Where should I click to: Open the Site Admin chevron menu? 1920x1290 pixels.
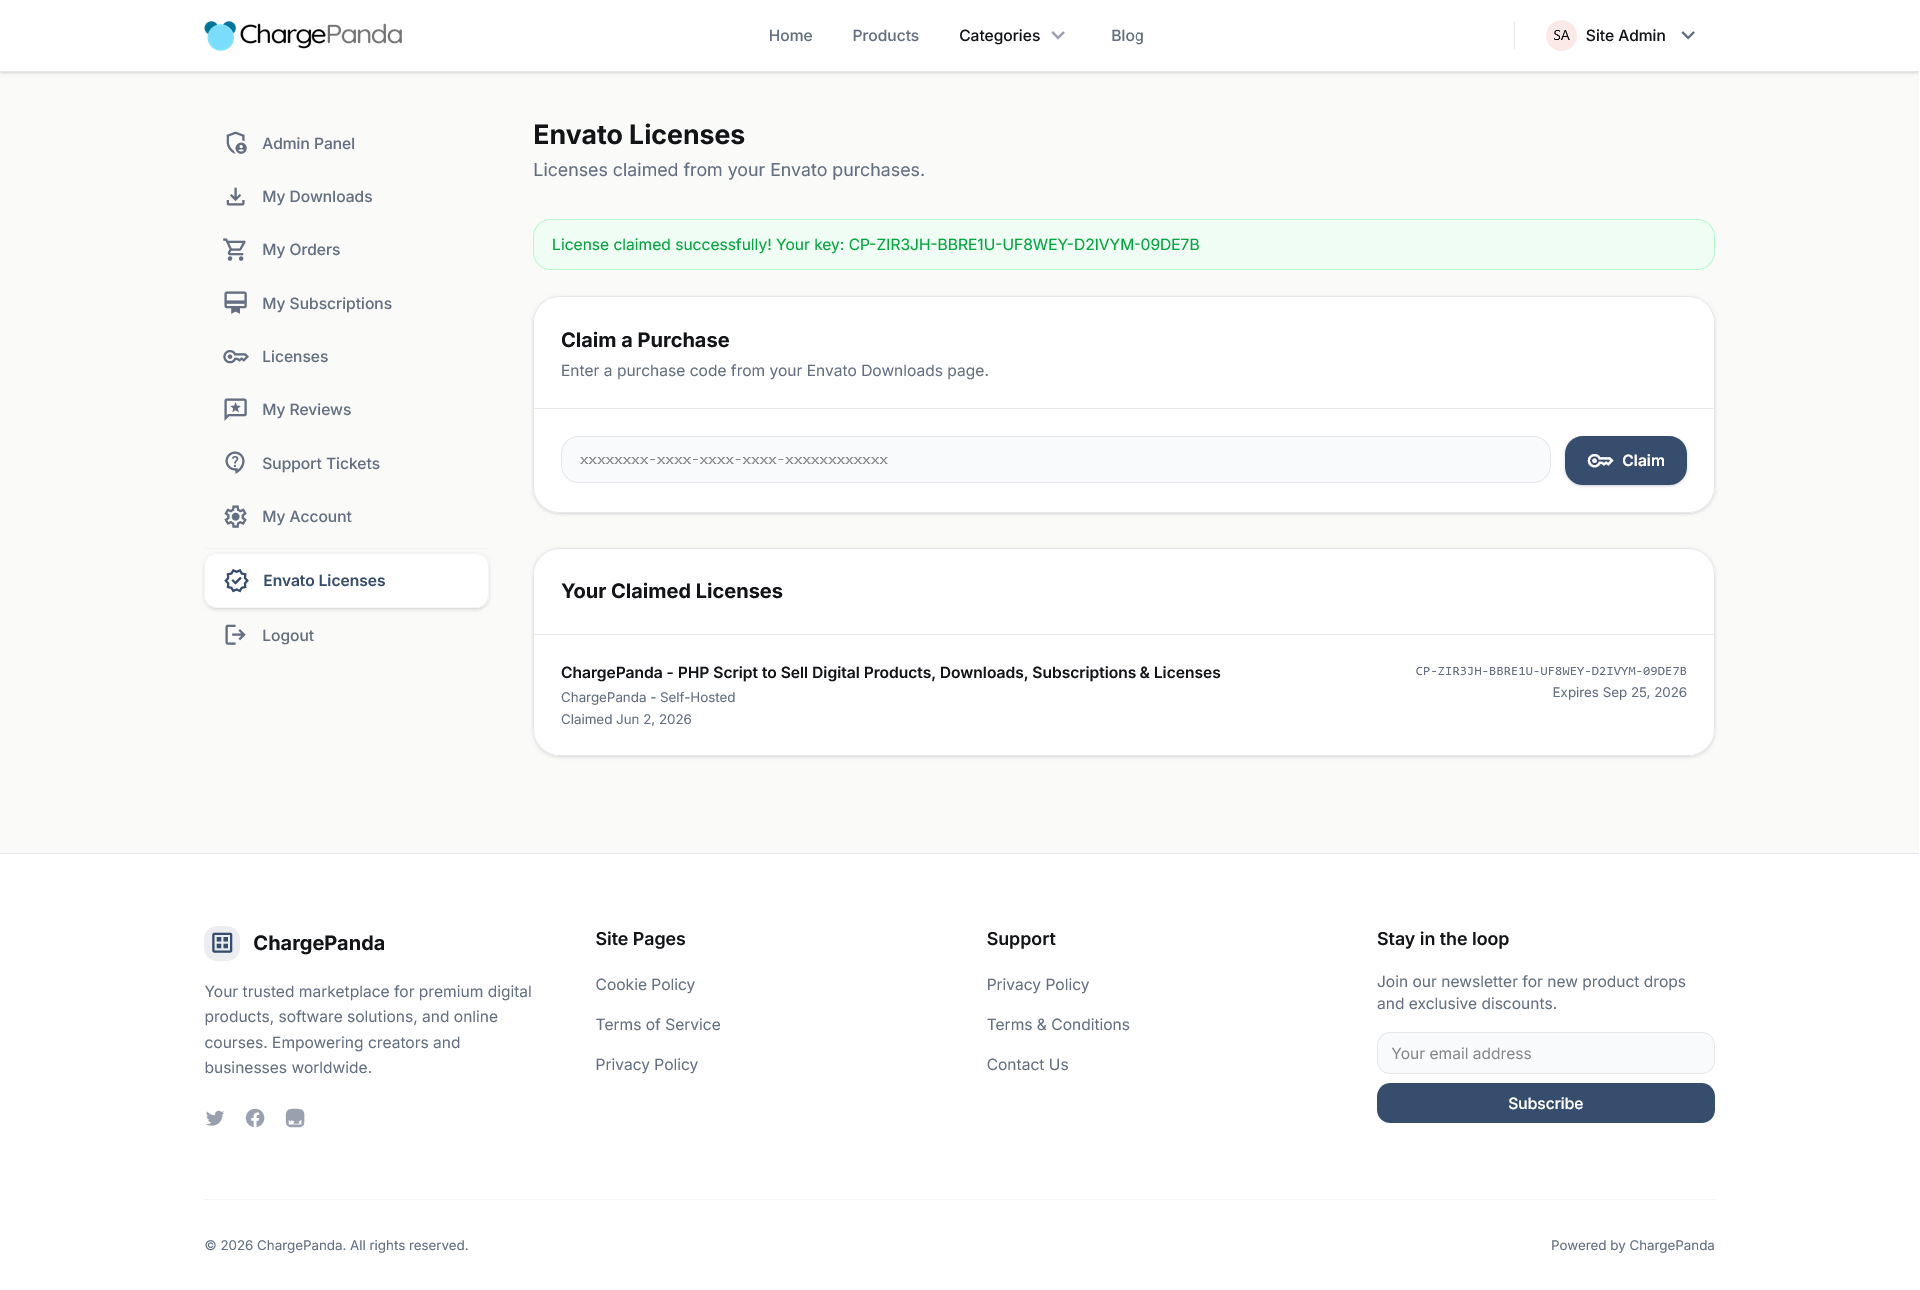[x=1688, y=35]
